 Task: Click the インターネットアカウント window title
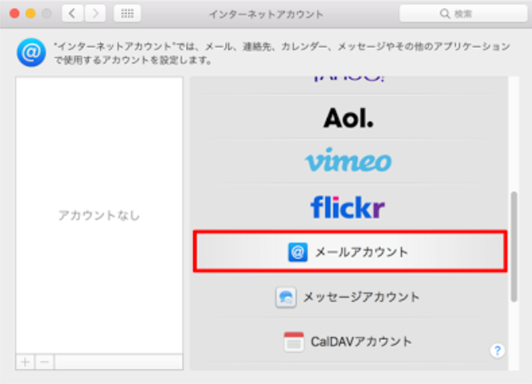pos(266,14)
